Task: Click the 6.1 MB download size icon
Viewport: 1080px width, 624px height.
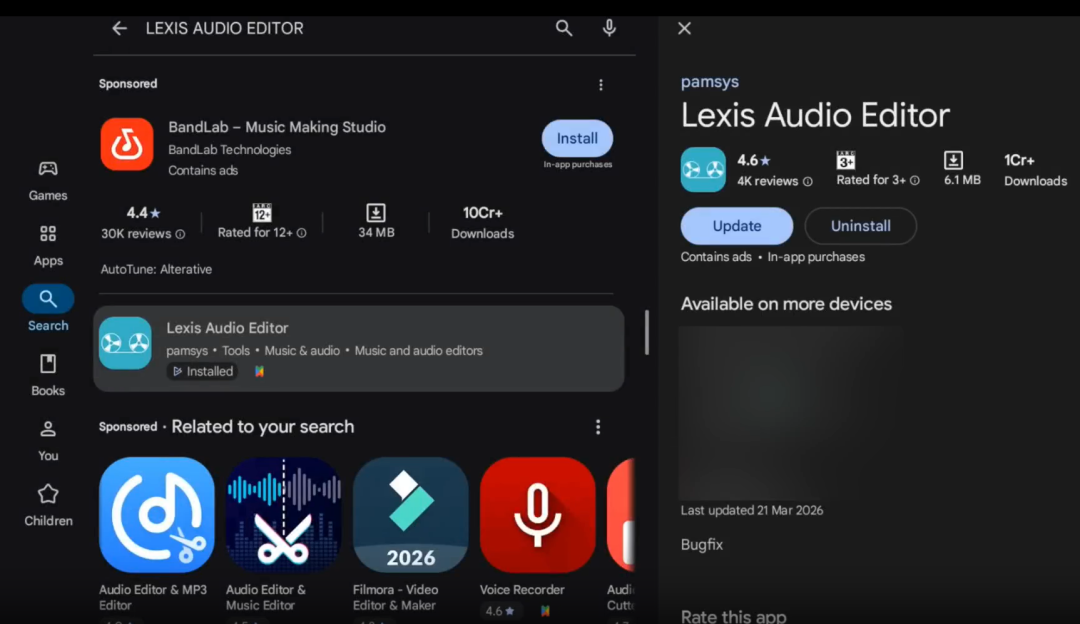Action: coord(953,160)
